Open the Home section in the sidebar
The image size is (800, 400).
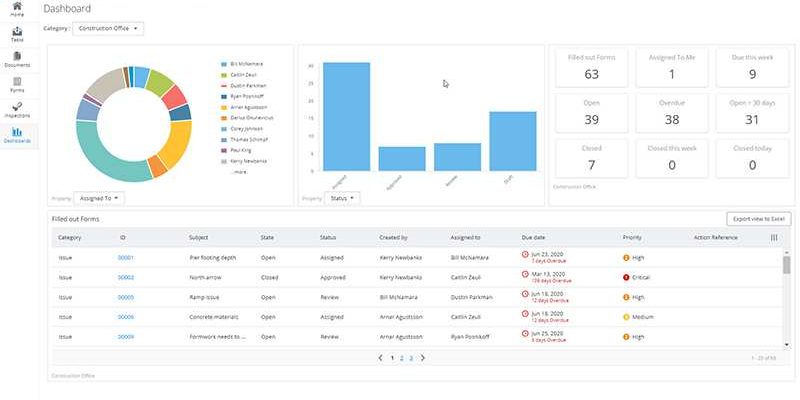[17, 10]
